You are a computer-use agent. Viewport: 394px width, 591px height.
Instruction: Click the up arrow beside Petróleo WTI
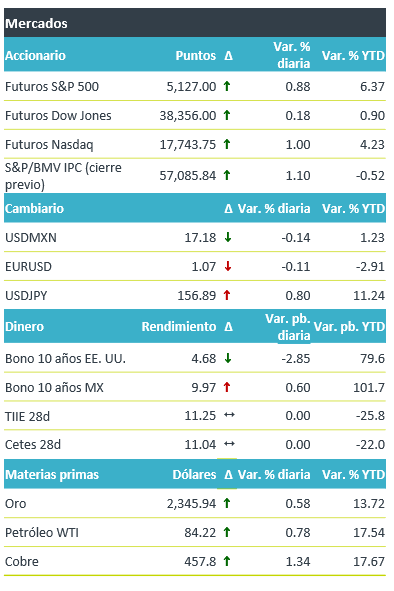coord(227,532)
